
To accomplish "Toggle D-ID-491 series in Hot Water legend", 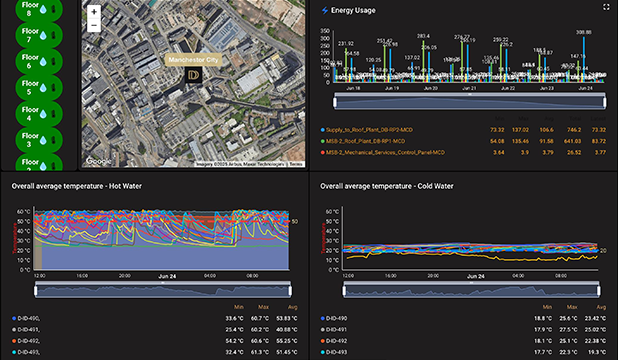I will click(26, 330).
